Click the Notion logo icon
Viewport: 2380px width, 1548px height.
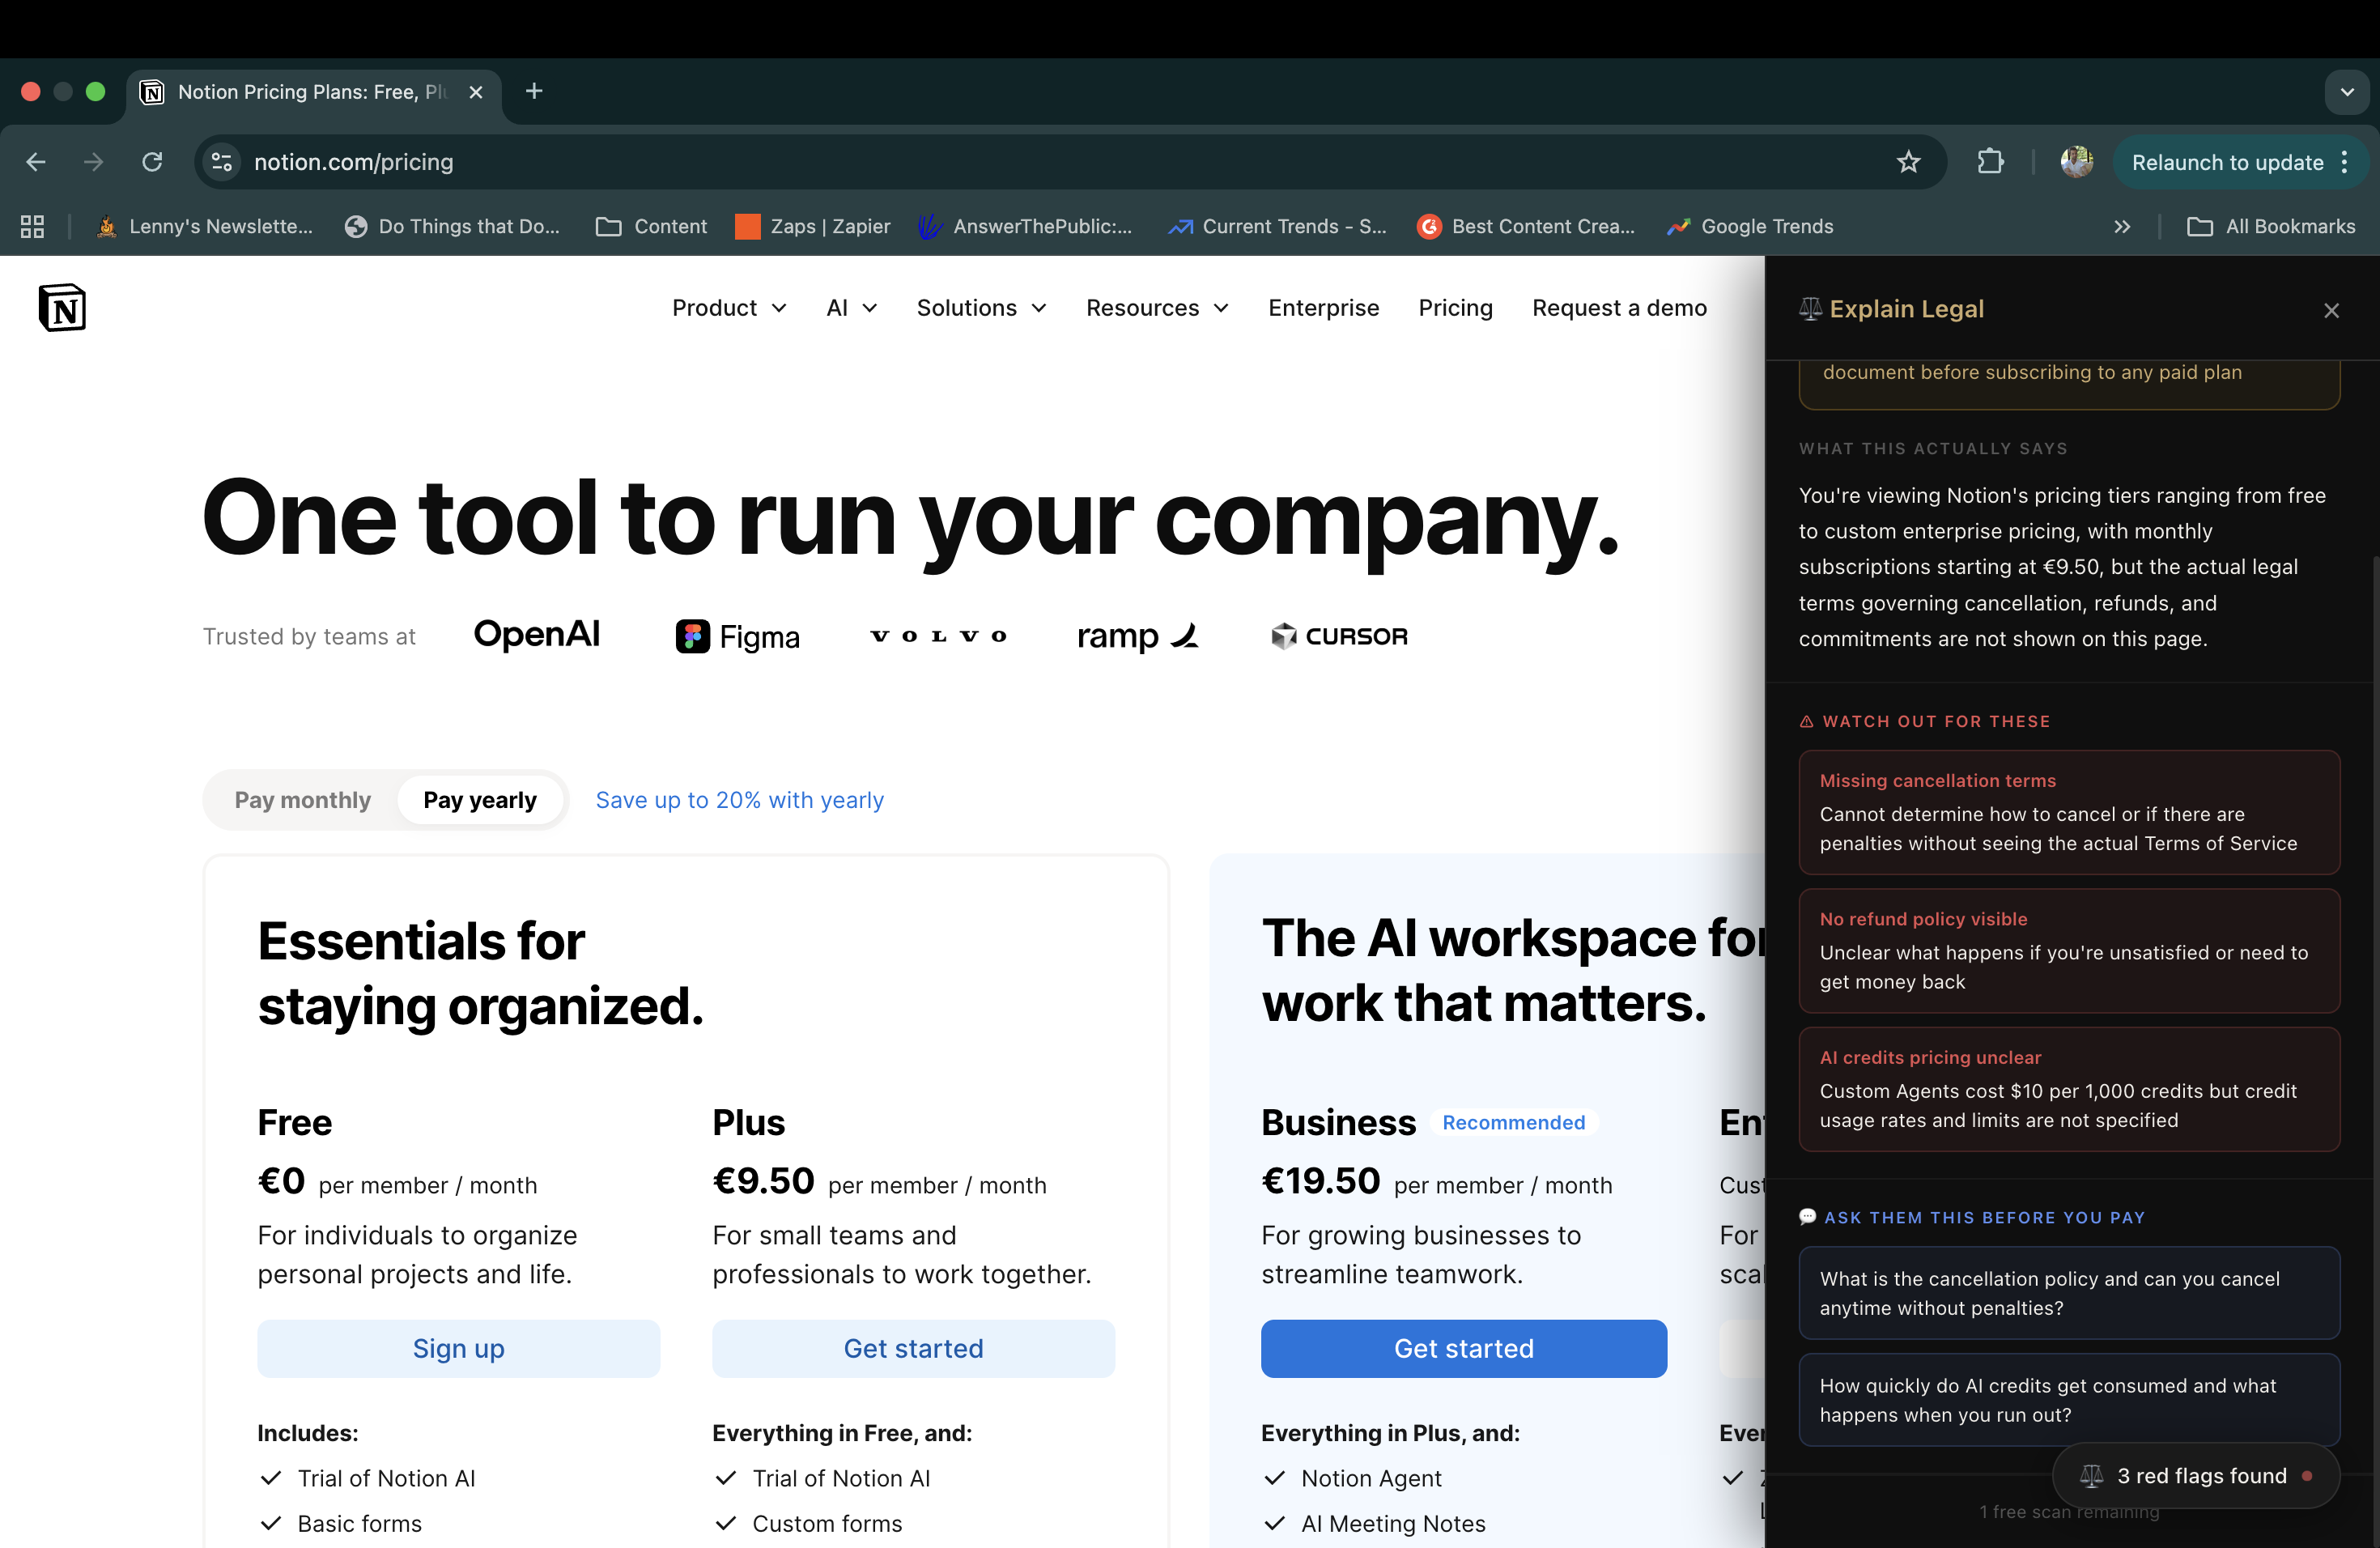click(62, 307)
